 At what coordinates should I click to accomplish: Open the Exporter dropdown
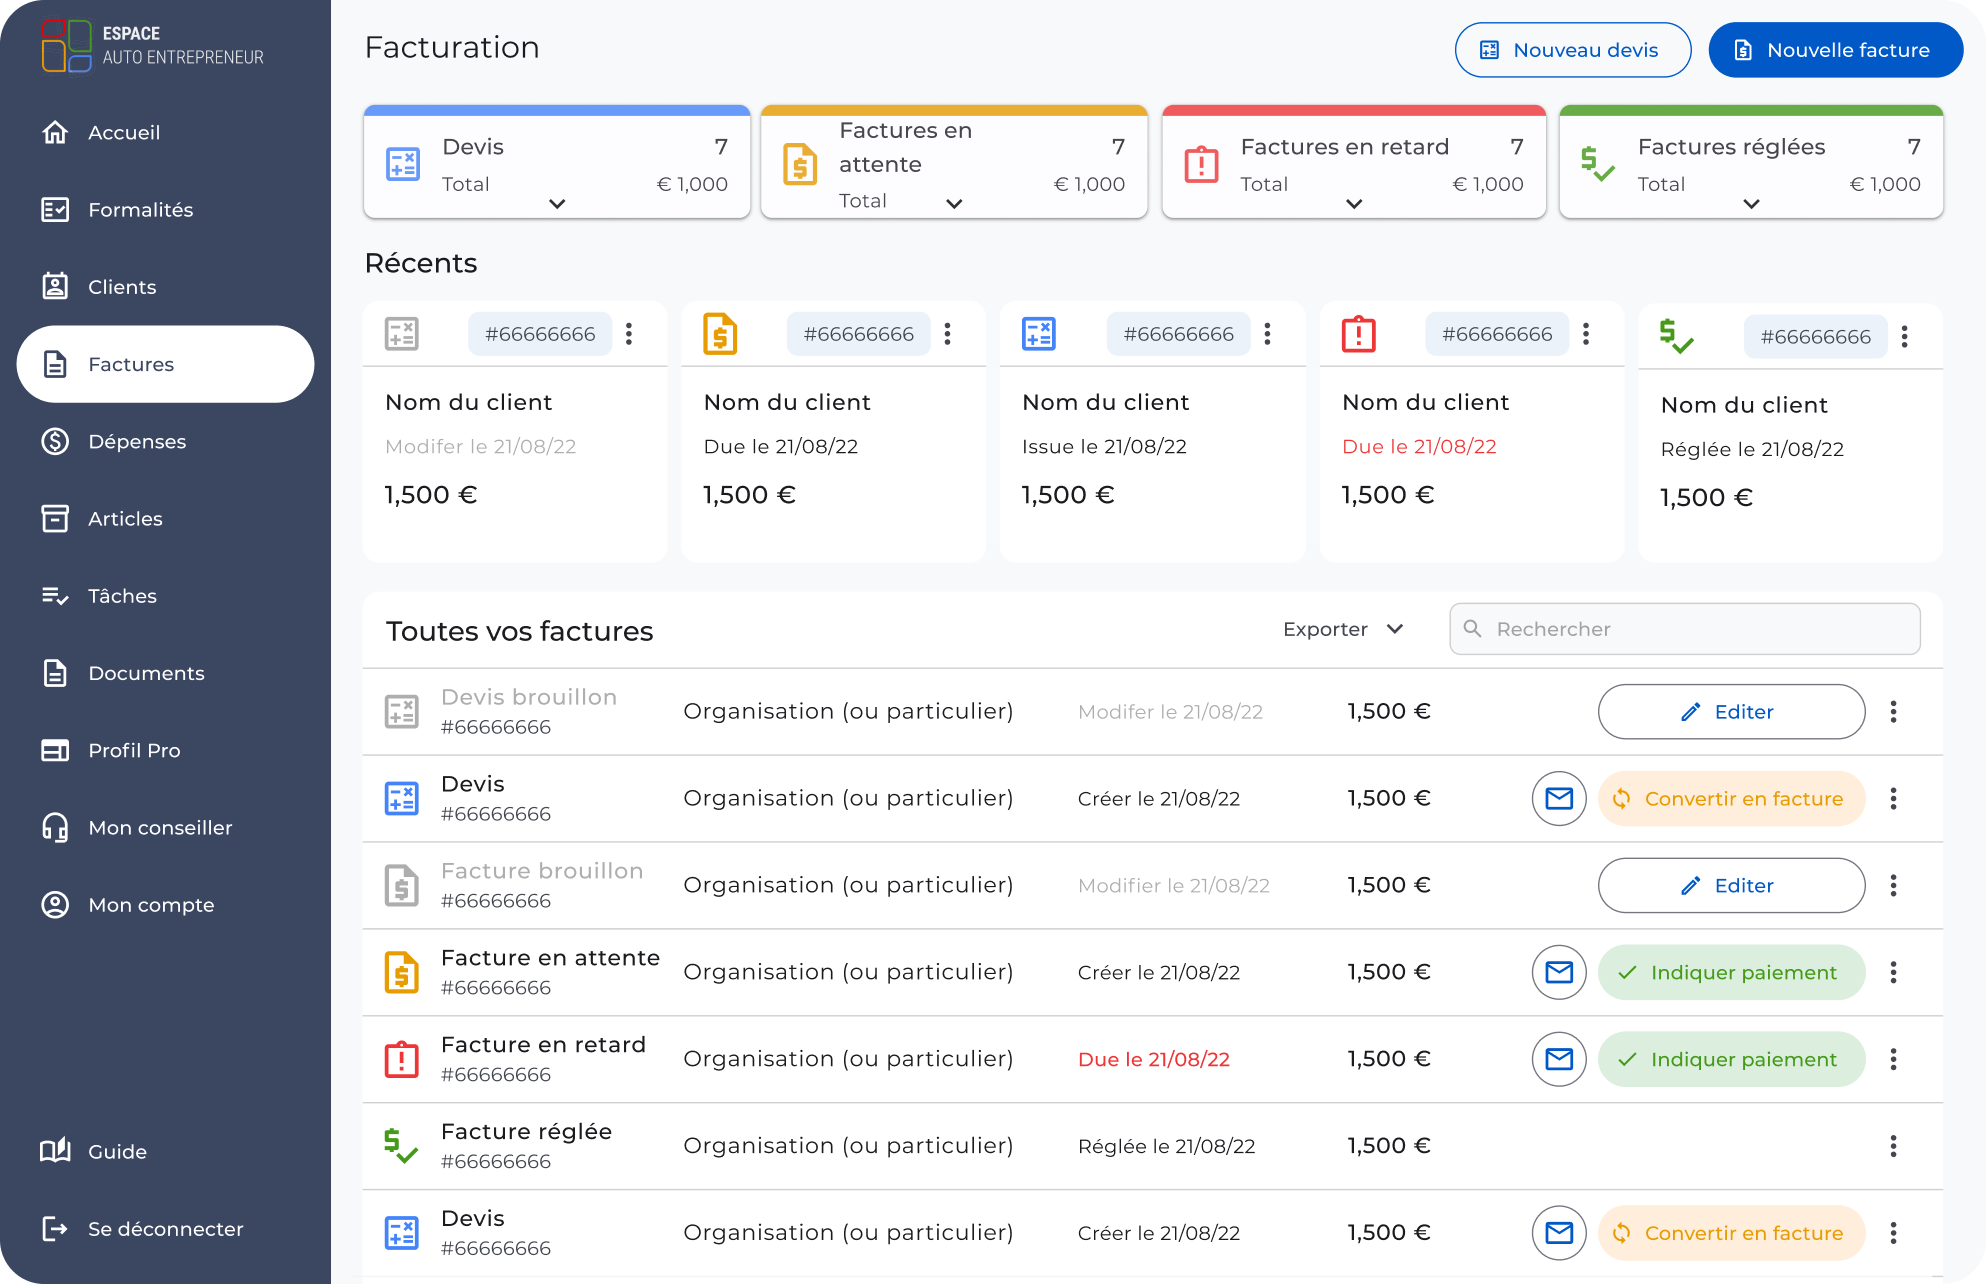point(1343,629)
